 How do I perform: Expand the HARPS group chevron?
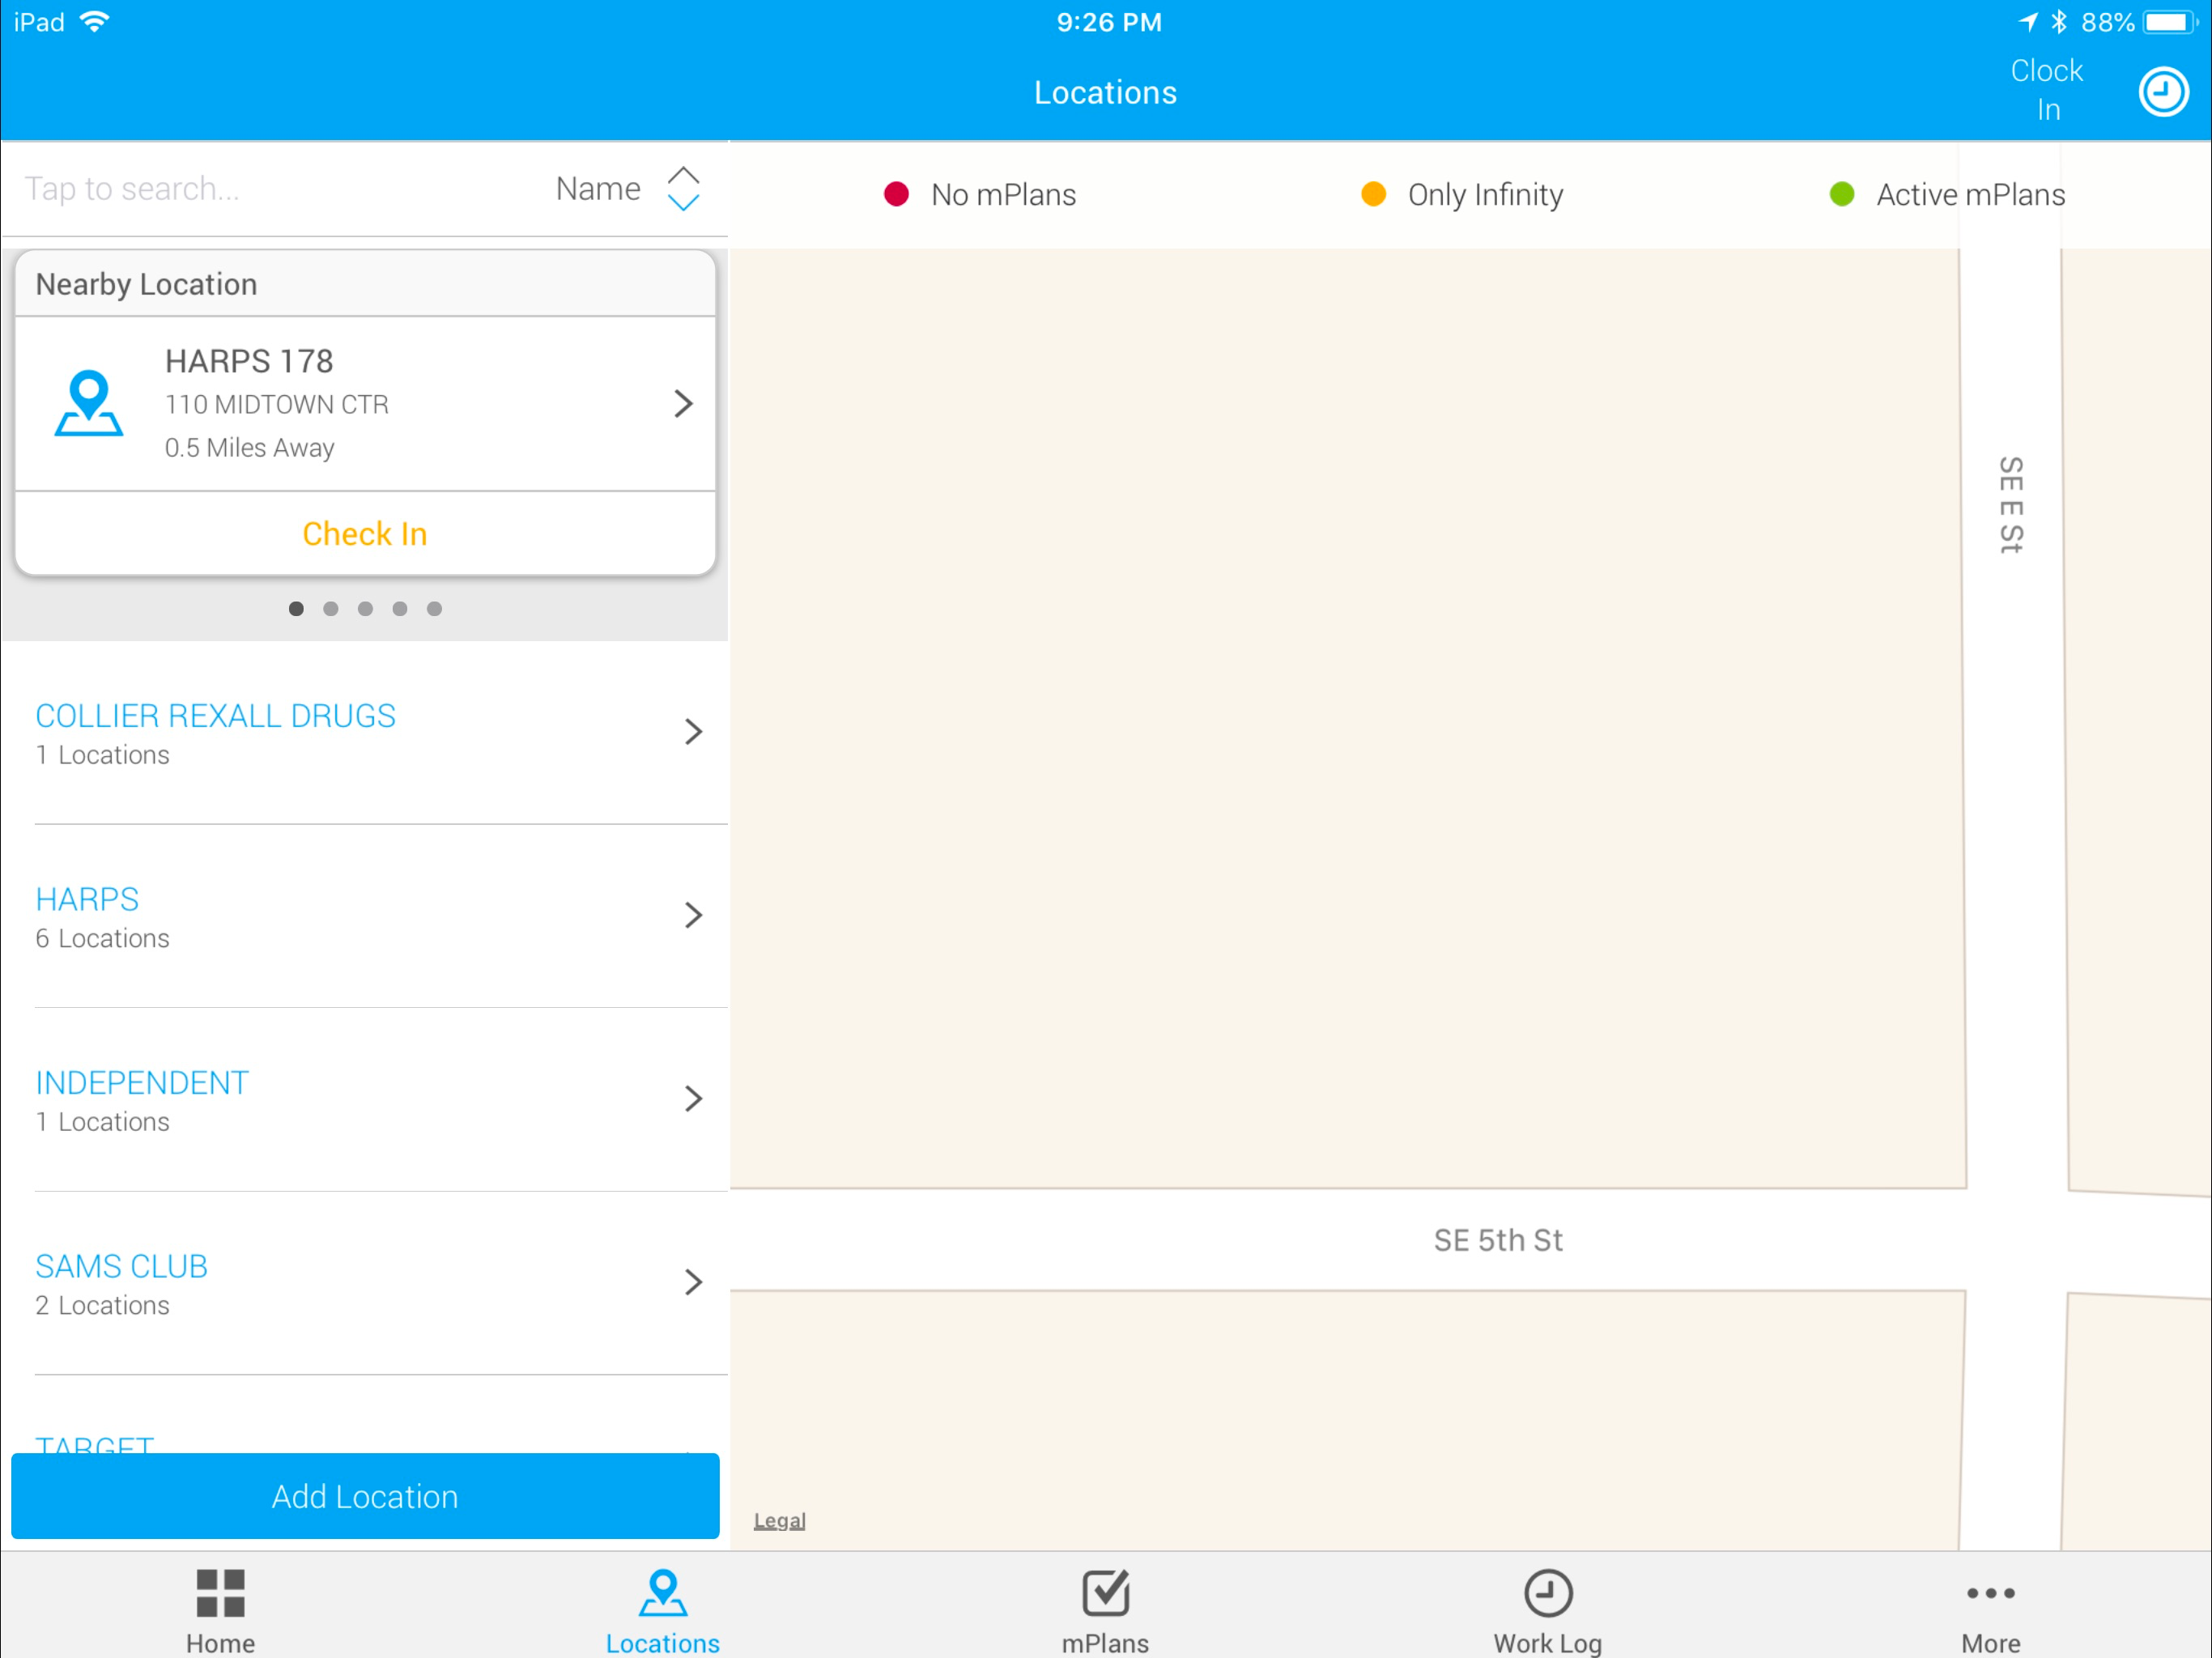click(x=693, y=915)
